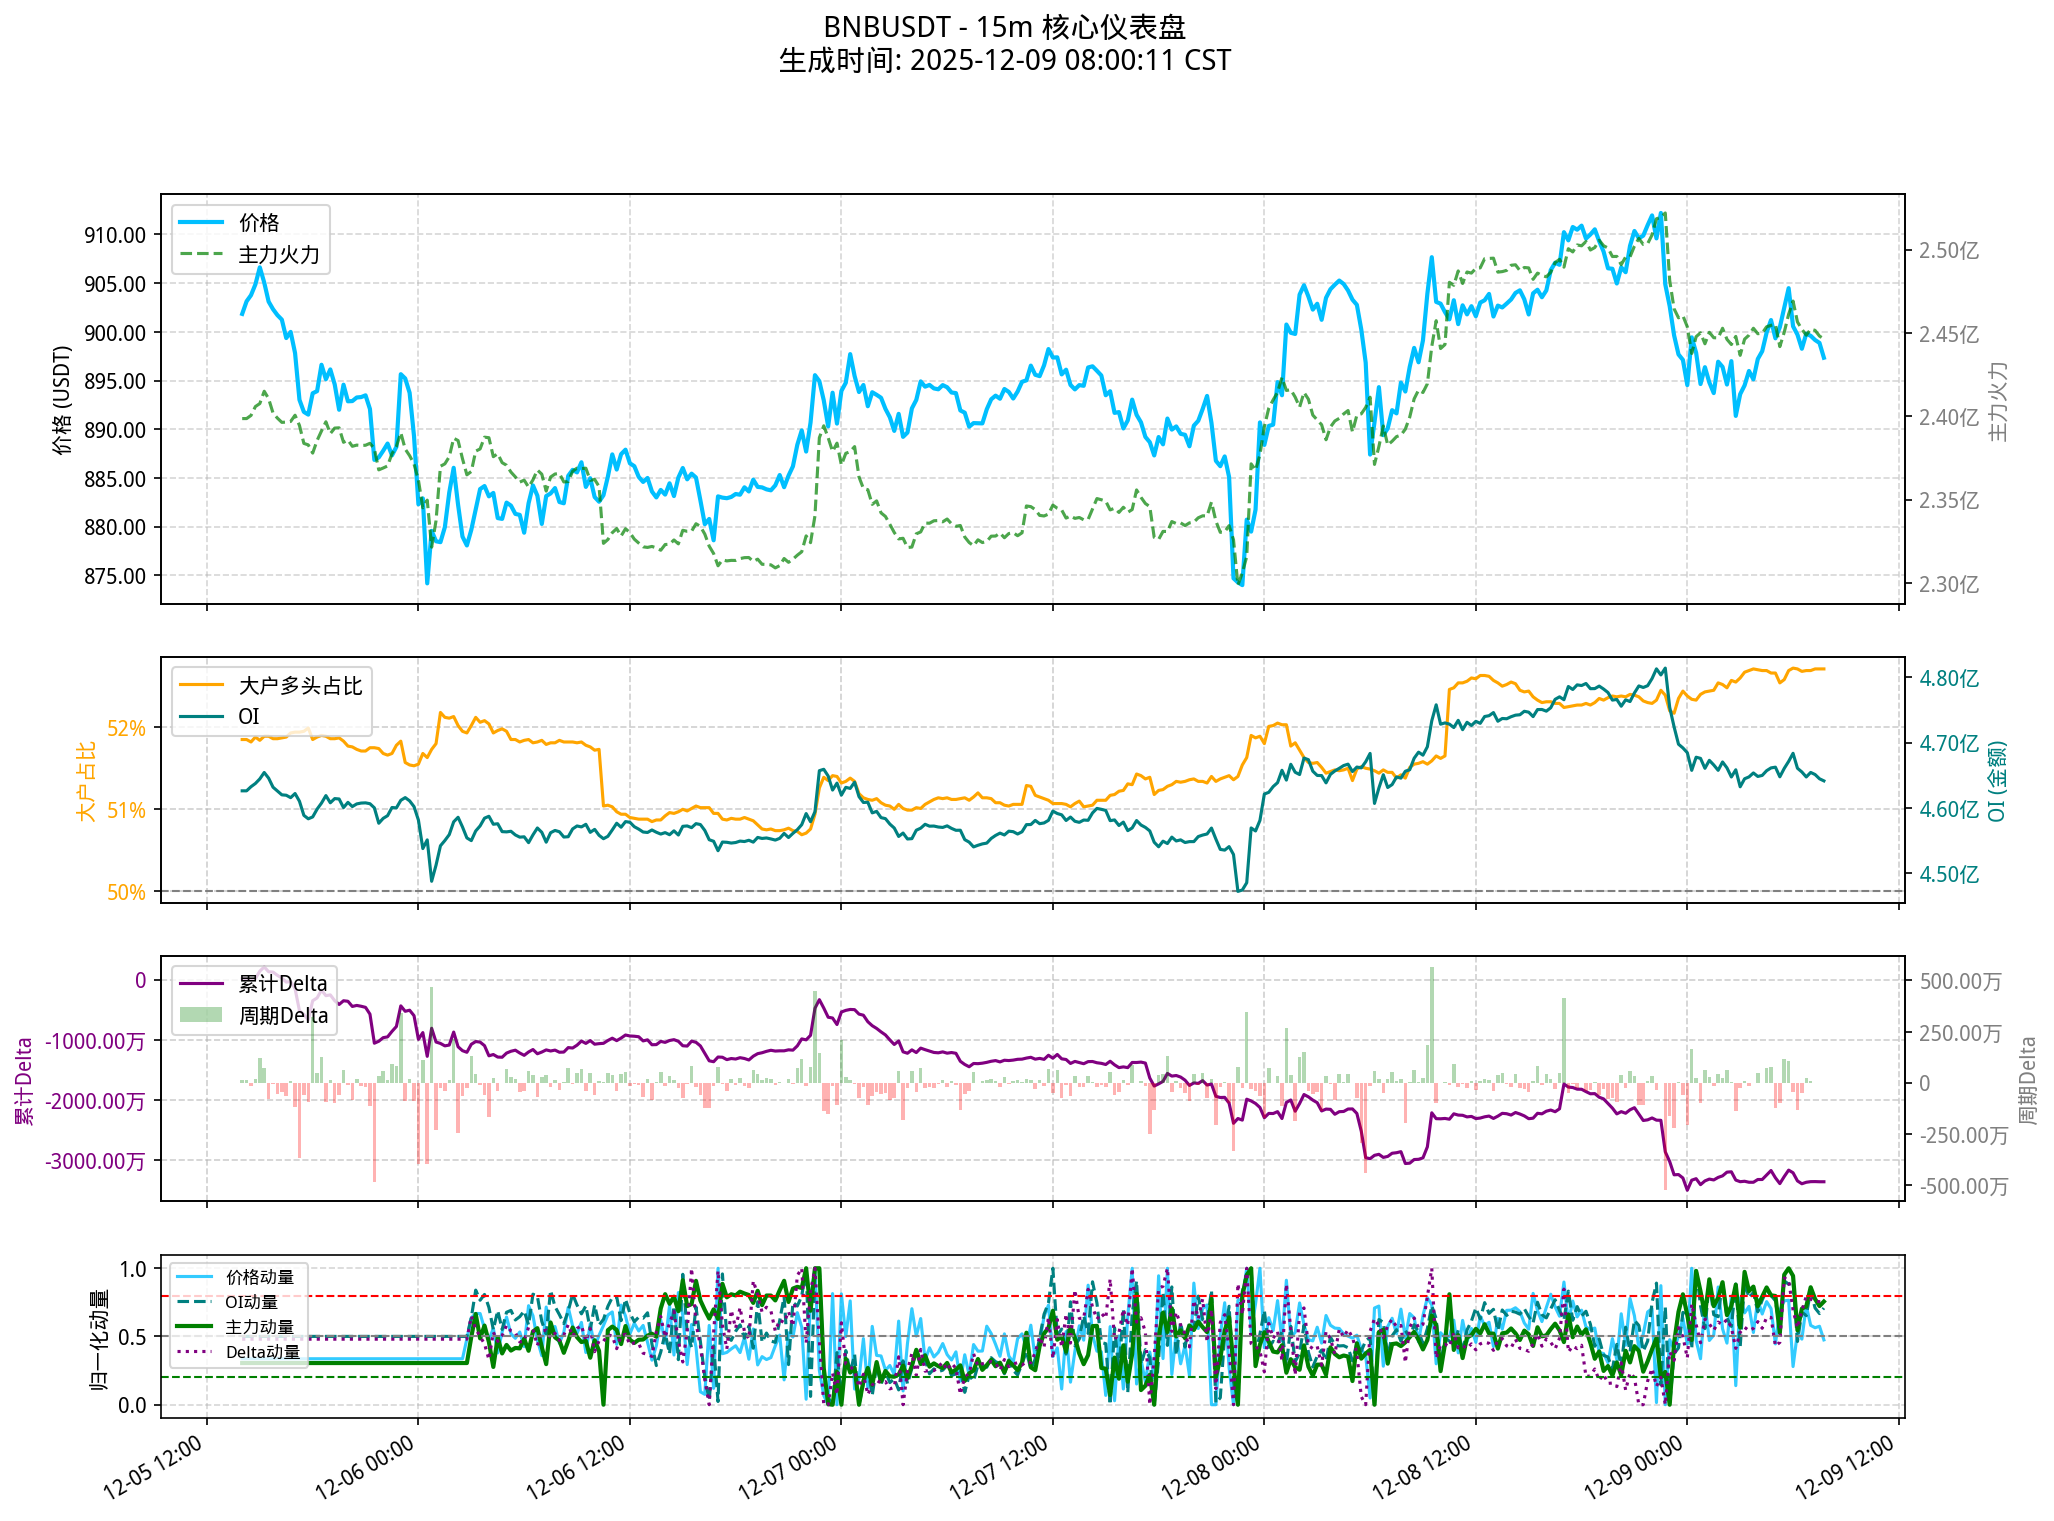This screenshot has height=1521, width=2054.
Task: Click the 12-05 12:00 x-axis tick label
Action: click(153, 1467)
